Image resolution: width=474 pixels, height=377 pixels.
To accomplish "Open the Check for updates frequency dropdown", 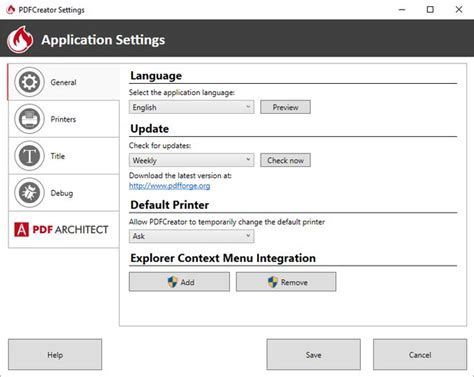I will [x=191, y=160].
